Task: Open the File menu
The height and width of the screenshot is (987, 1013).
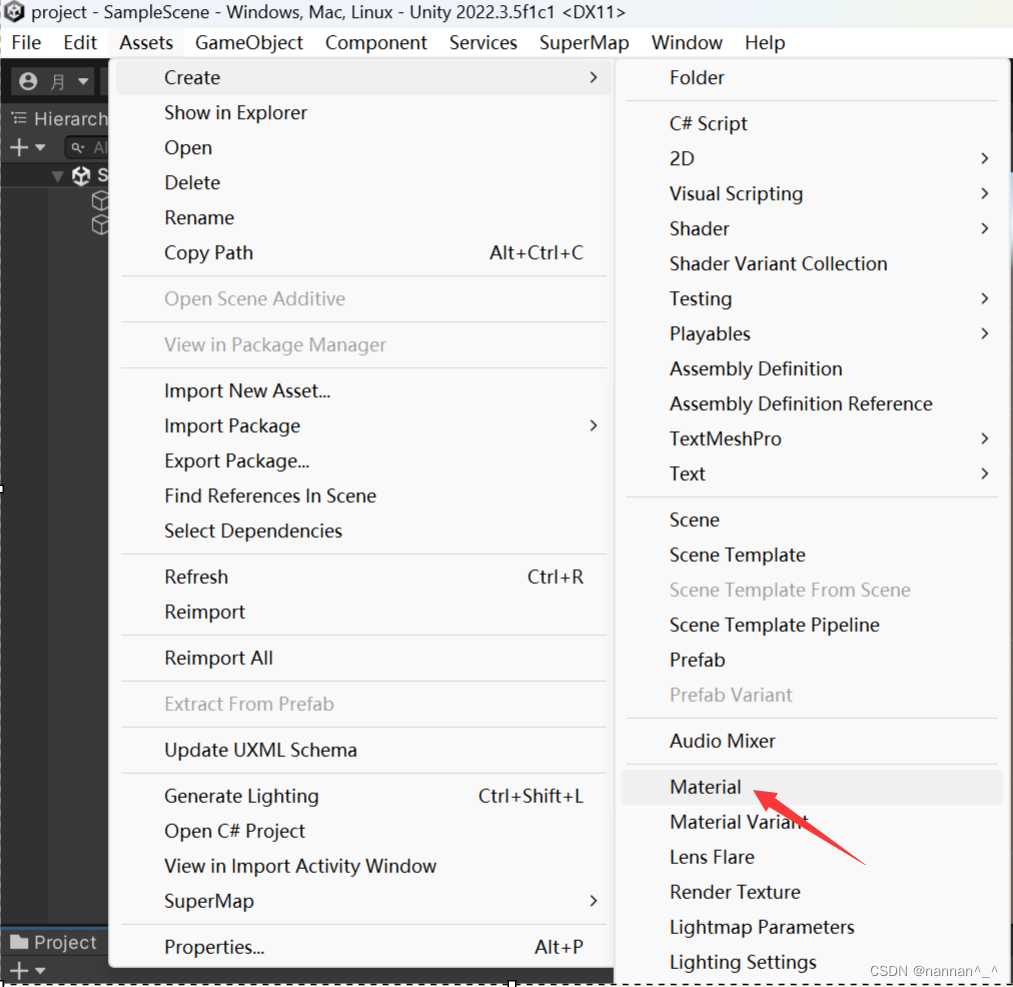Action: click(26, 43)
